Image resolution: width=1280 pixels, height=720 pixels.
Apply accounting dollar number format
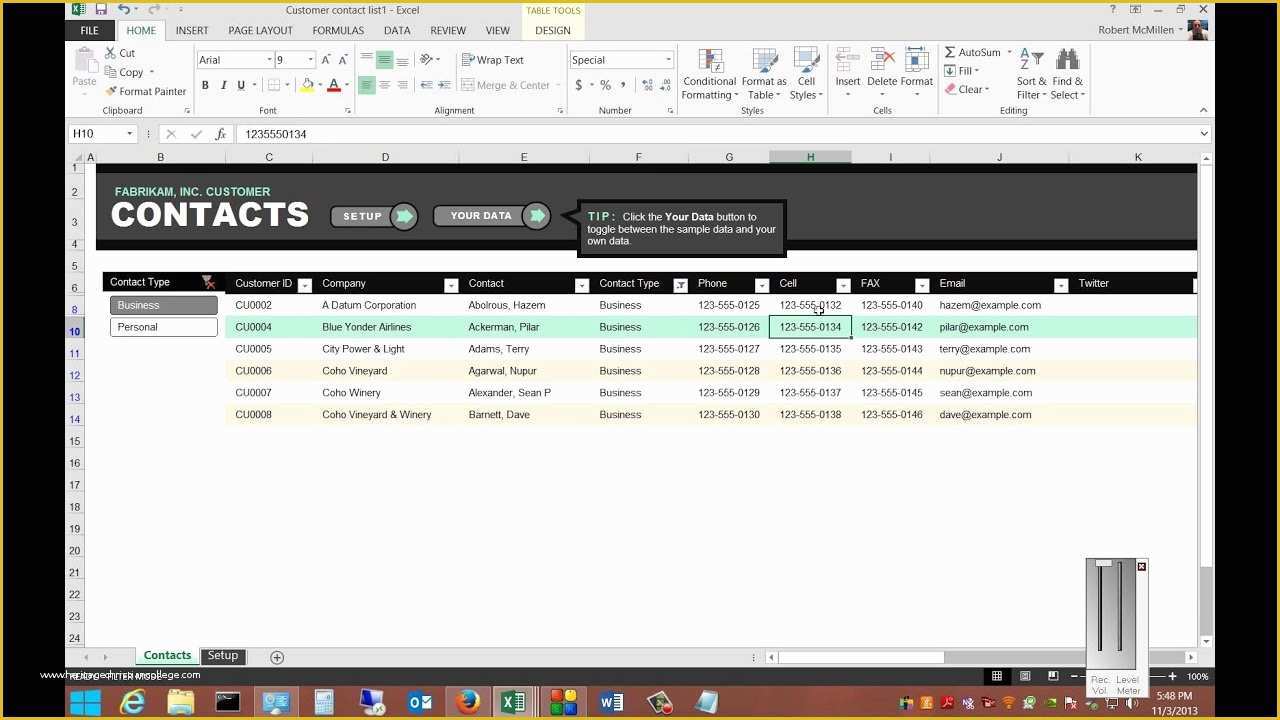[x=579, y=85]
